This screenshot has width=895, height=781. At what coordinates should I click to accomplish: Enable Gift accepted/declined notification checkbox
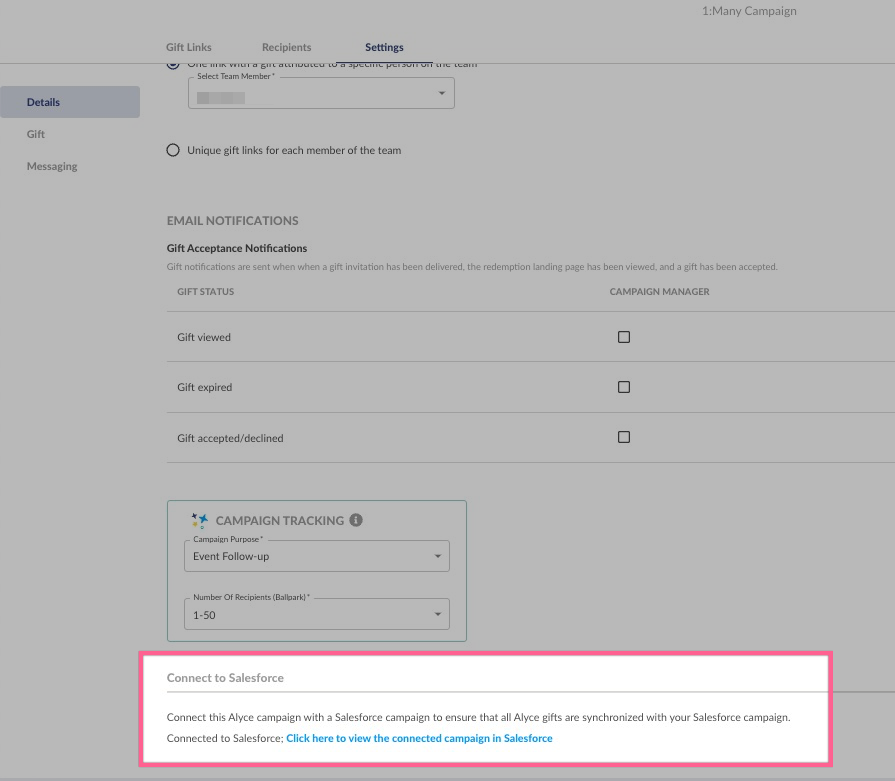[x=624, y=437]
